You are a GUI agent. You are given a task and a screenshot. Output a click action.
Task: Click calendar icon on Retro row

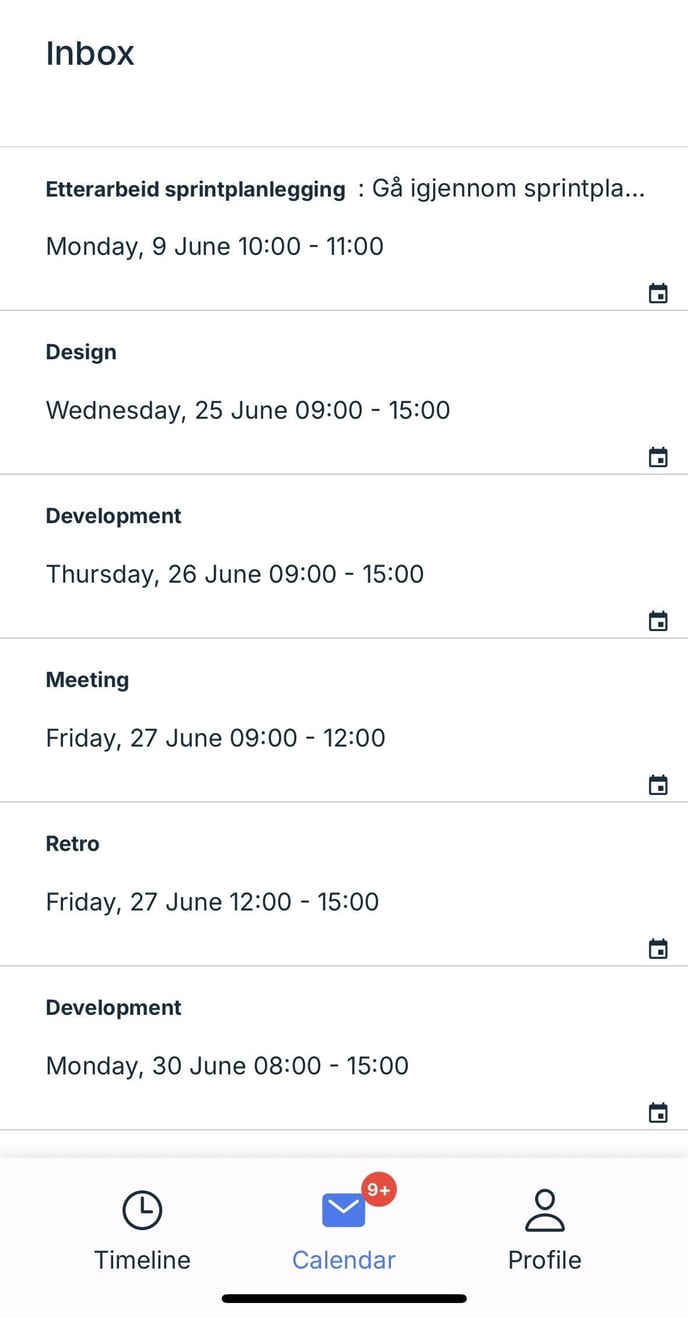pyautogui.click(x=658, y=949)
